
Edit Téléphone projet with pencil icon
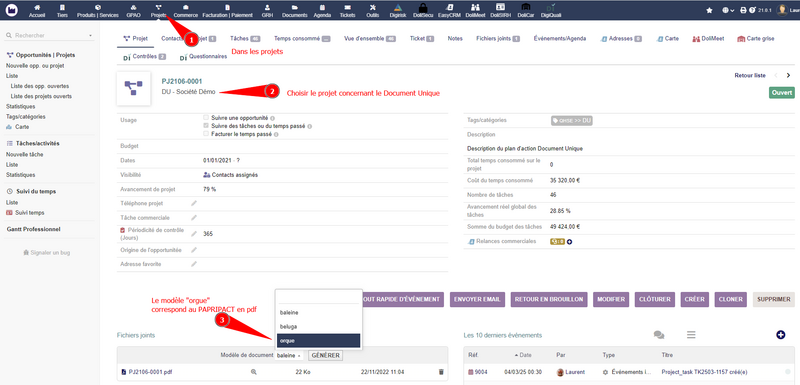point(194,203)
